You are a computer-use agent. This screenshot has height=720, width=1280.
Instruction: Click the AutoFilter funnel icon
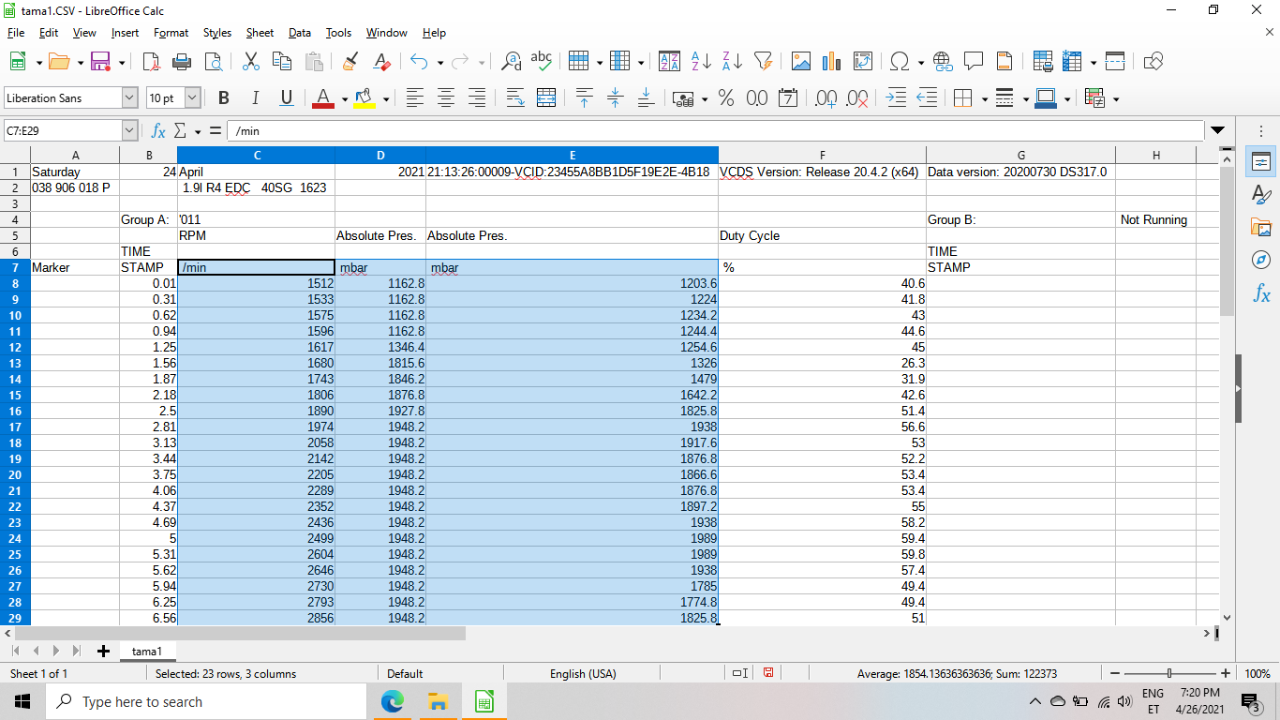[x=763, y=62]
